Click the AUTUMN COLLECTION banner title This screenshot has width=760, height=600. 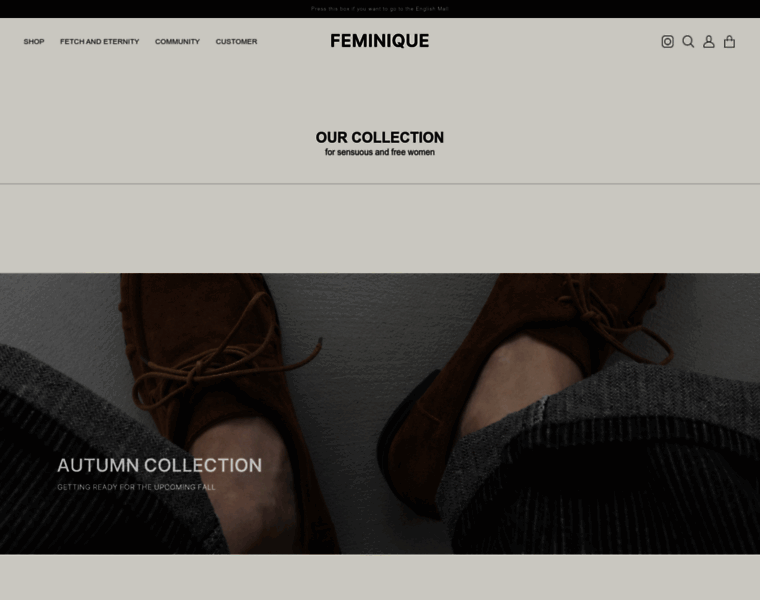coord(159,465)
